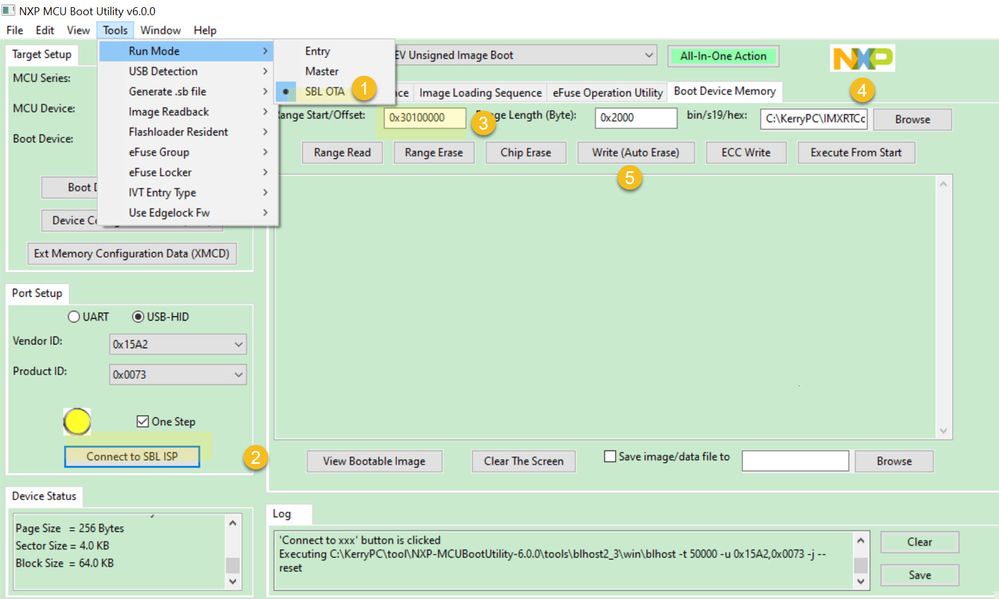Click the Range Start/Offset input field

425,117
